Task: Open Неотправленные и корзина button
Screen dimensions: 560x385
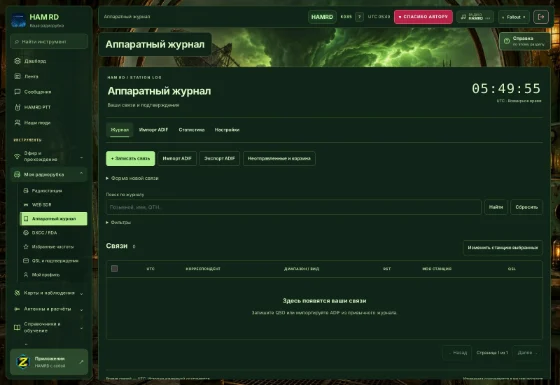Action: coord(279,159)
